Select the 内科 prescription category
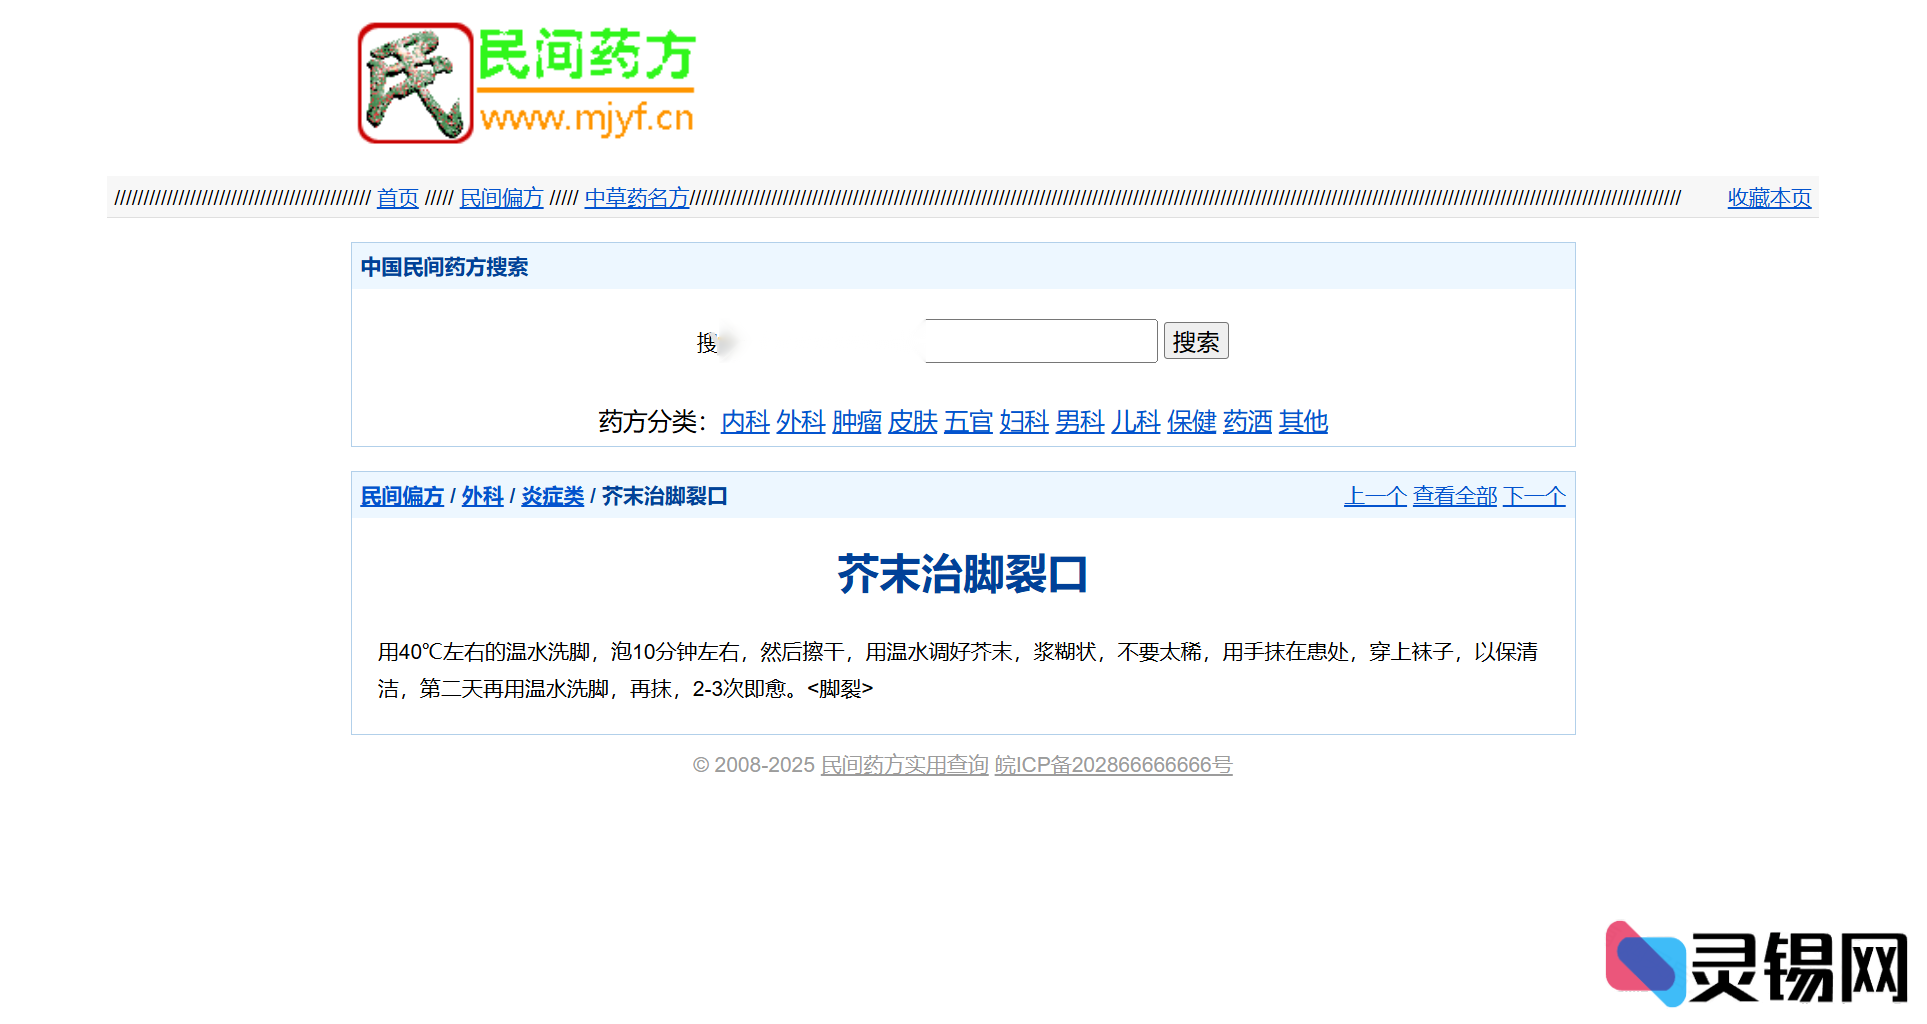 pos(744,422)
